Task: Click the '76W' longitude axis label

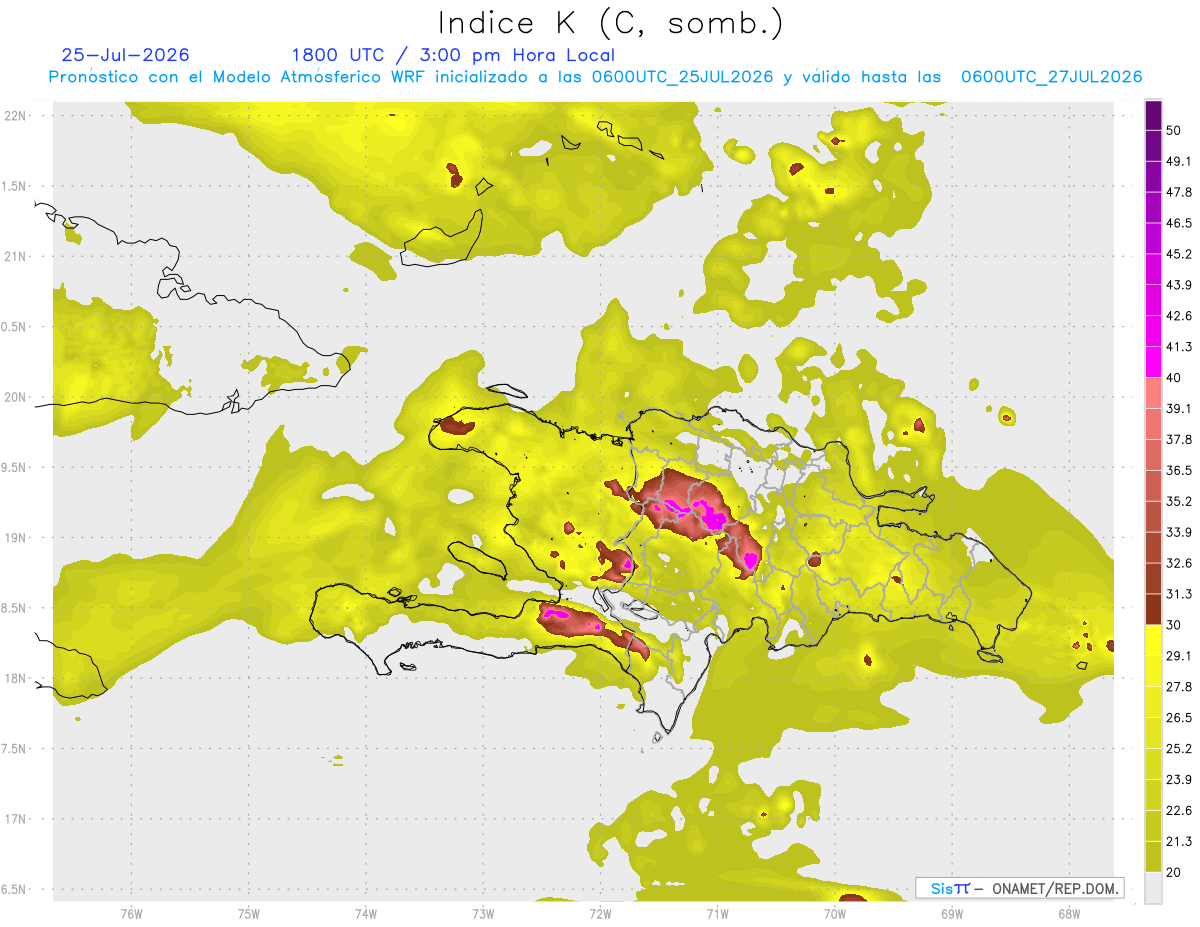Action: tap(132, 913)
